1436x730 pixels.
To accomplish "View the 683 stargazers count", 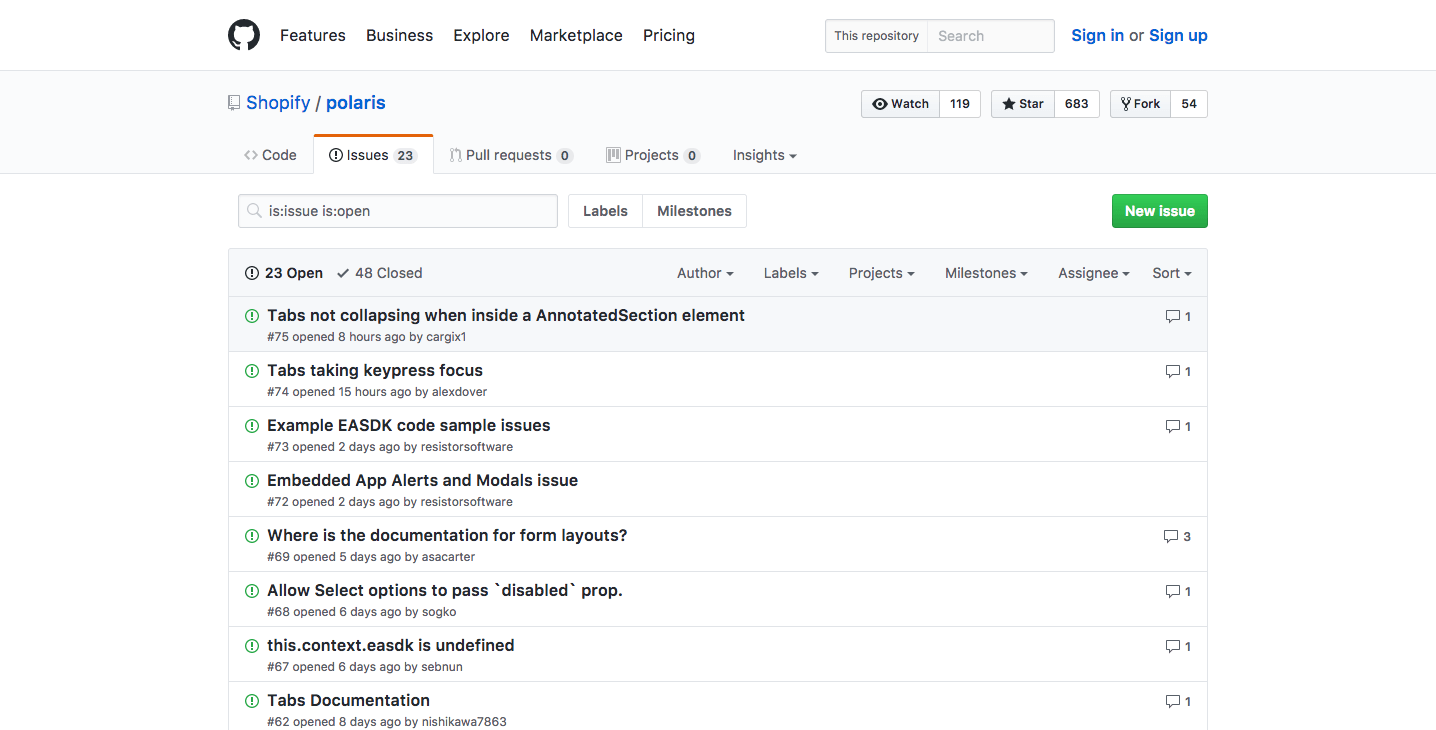I will 1077,104.
